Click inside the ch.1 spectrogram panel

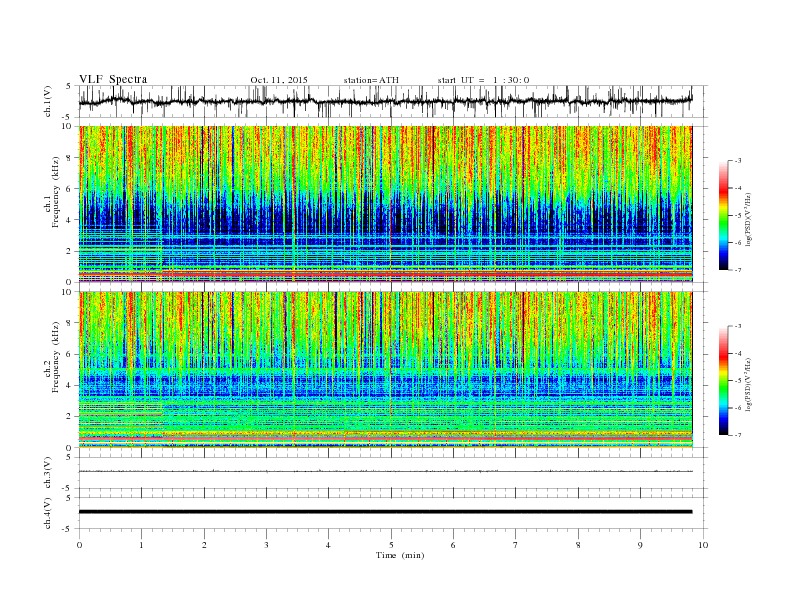click(x=386, y=204)
